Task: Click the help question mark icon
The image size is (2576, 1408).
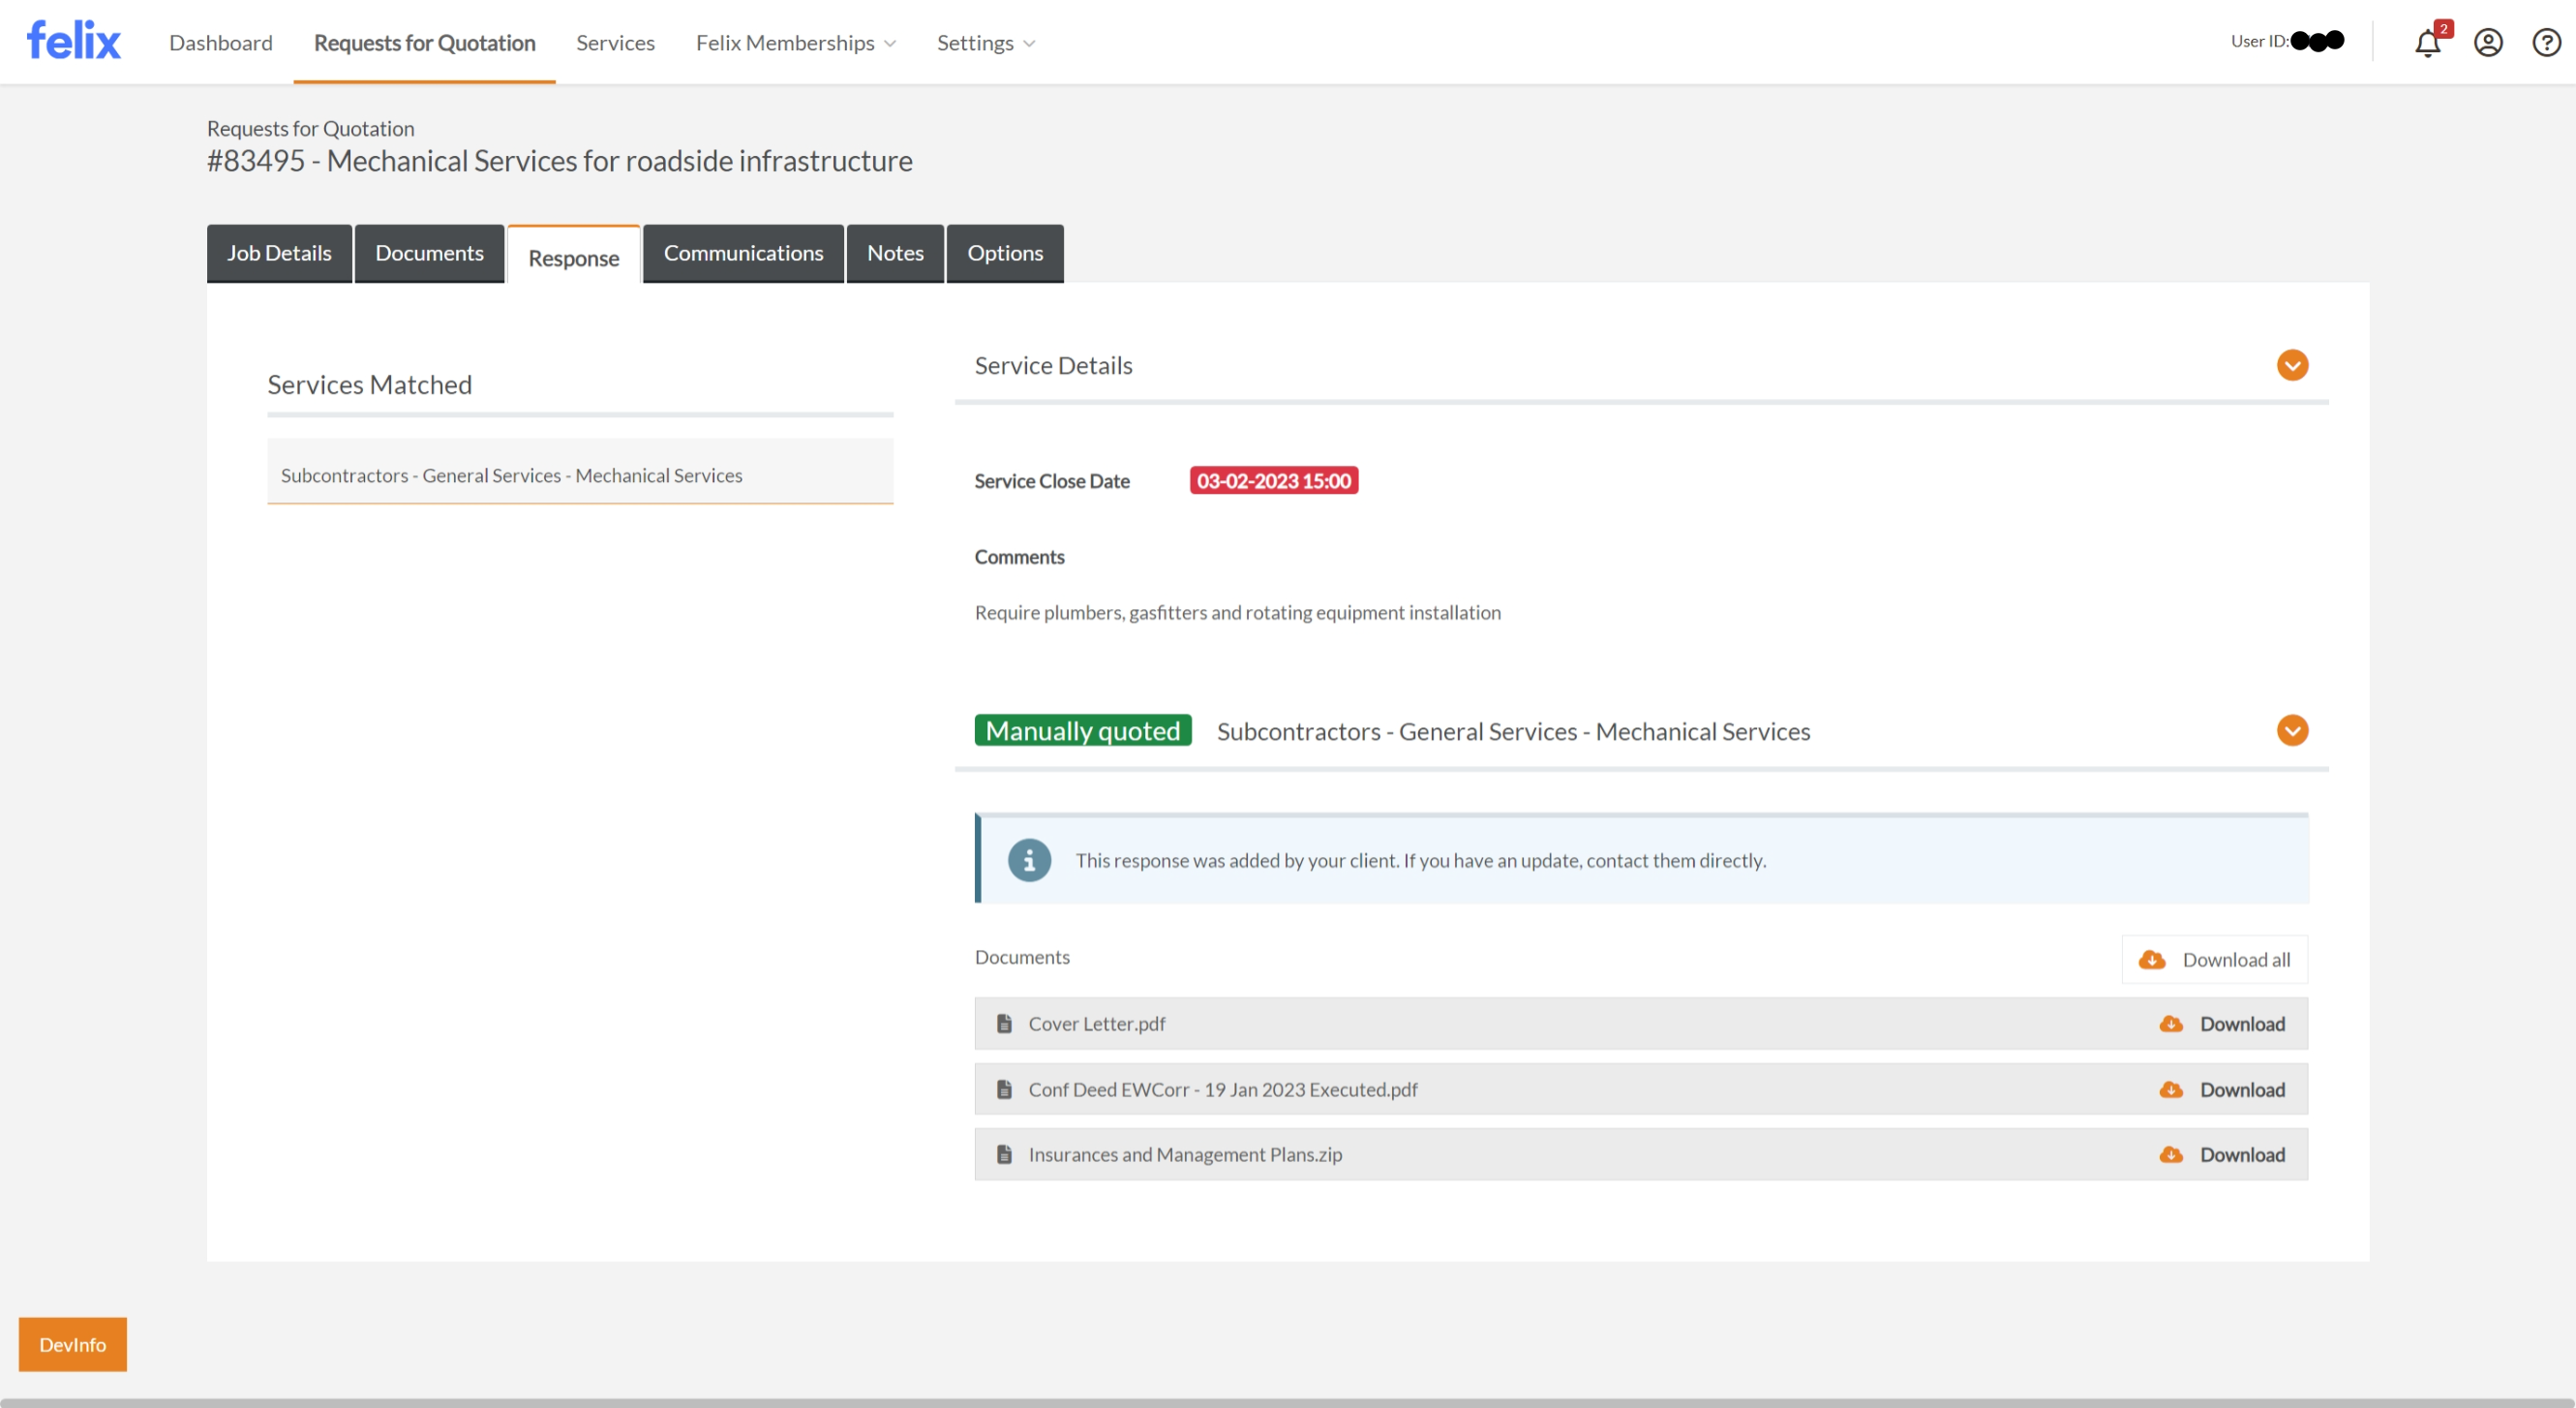Action: pyautogui.click(x=2545, y=43)
